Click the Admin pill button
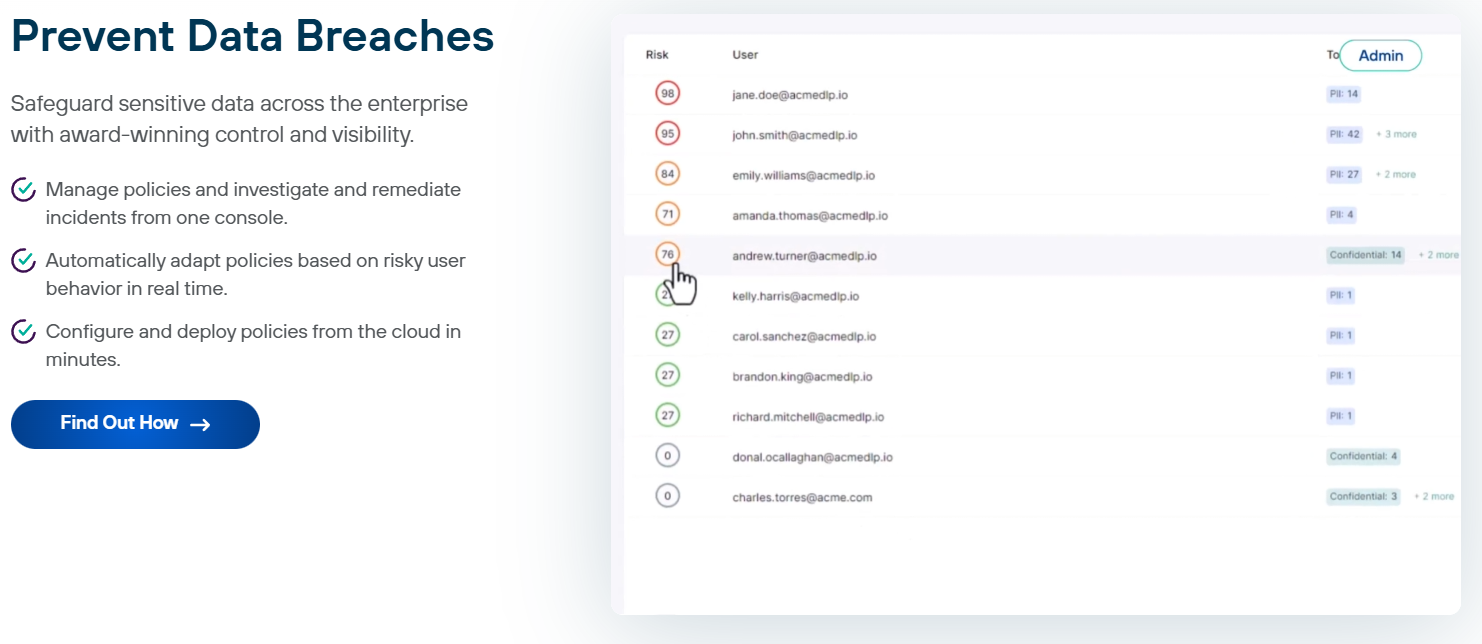The height and width of the screenshot is (644, 1482). [x=1380, y=56]
